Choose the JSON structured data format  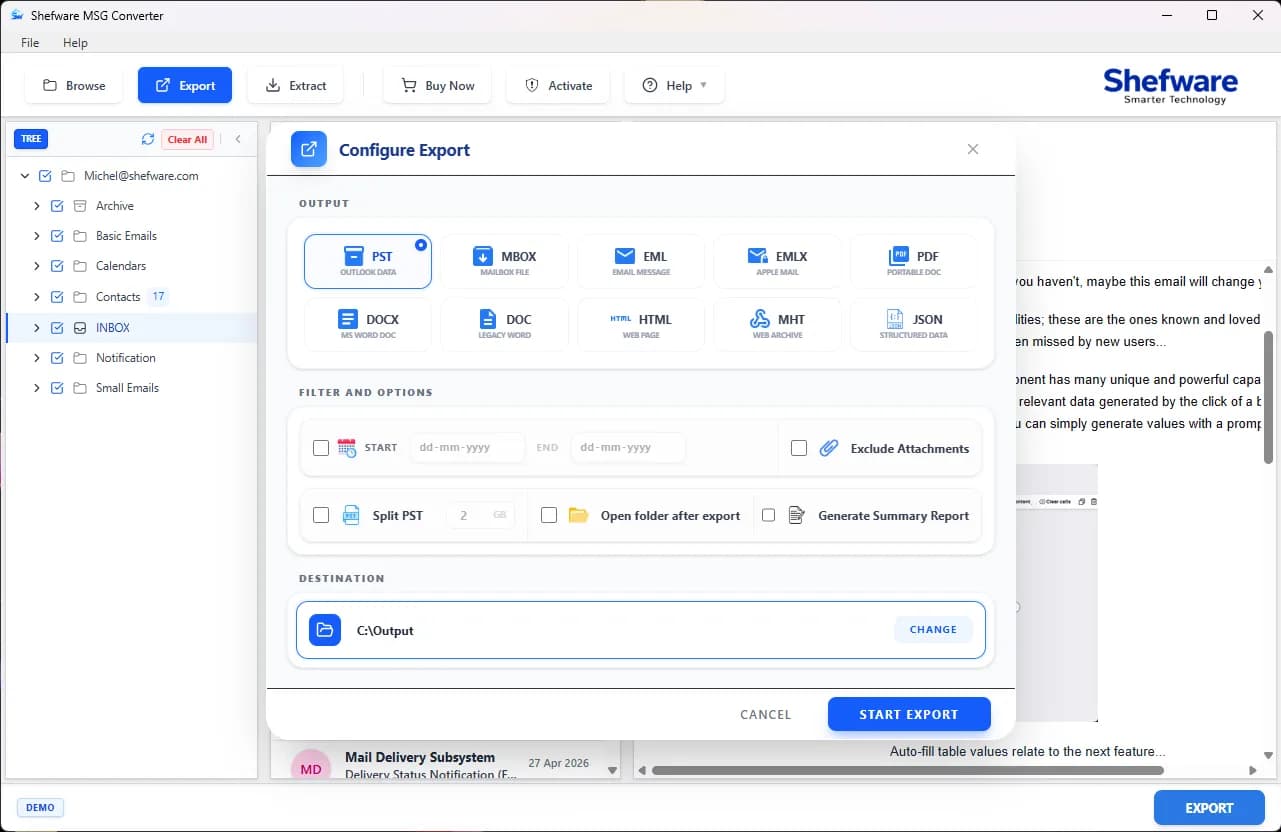(913, 325)
